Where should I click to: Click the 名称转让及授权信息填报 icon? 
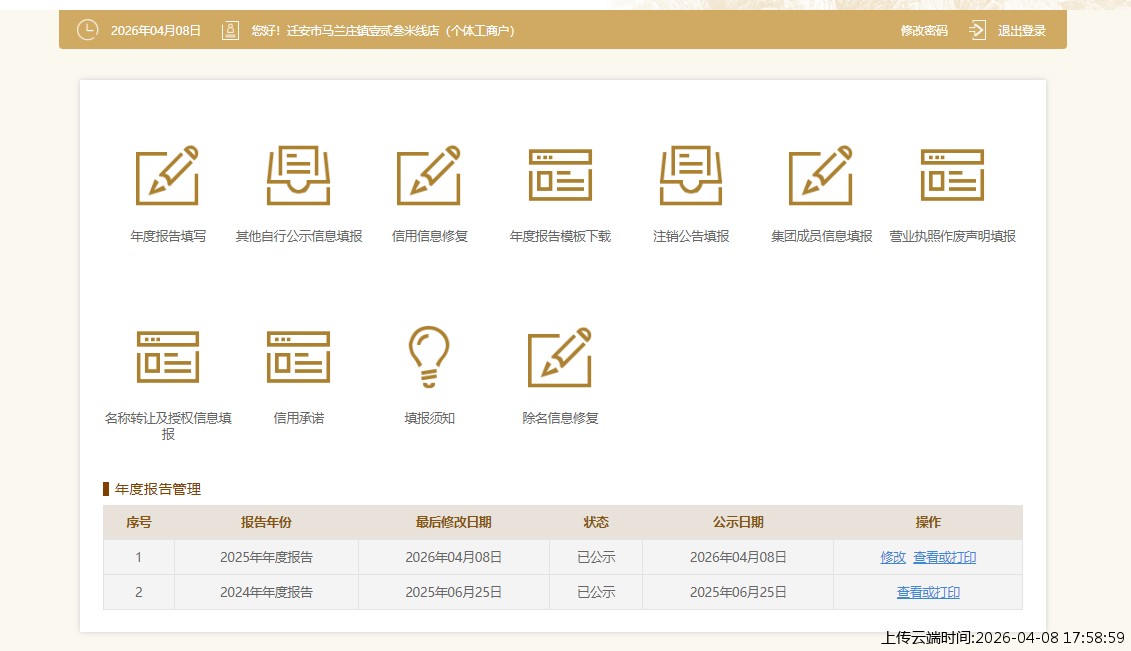click(167, 357)
